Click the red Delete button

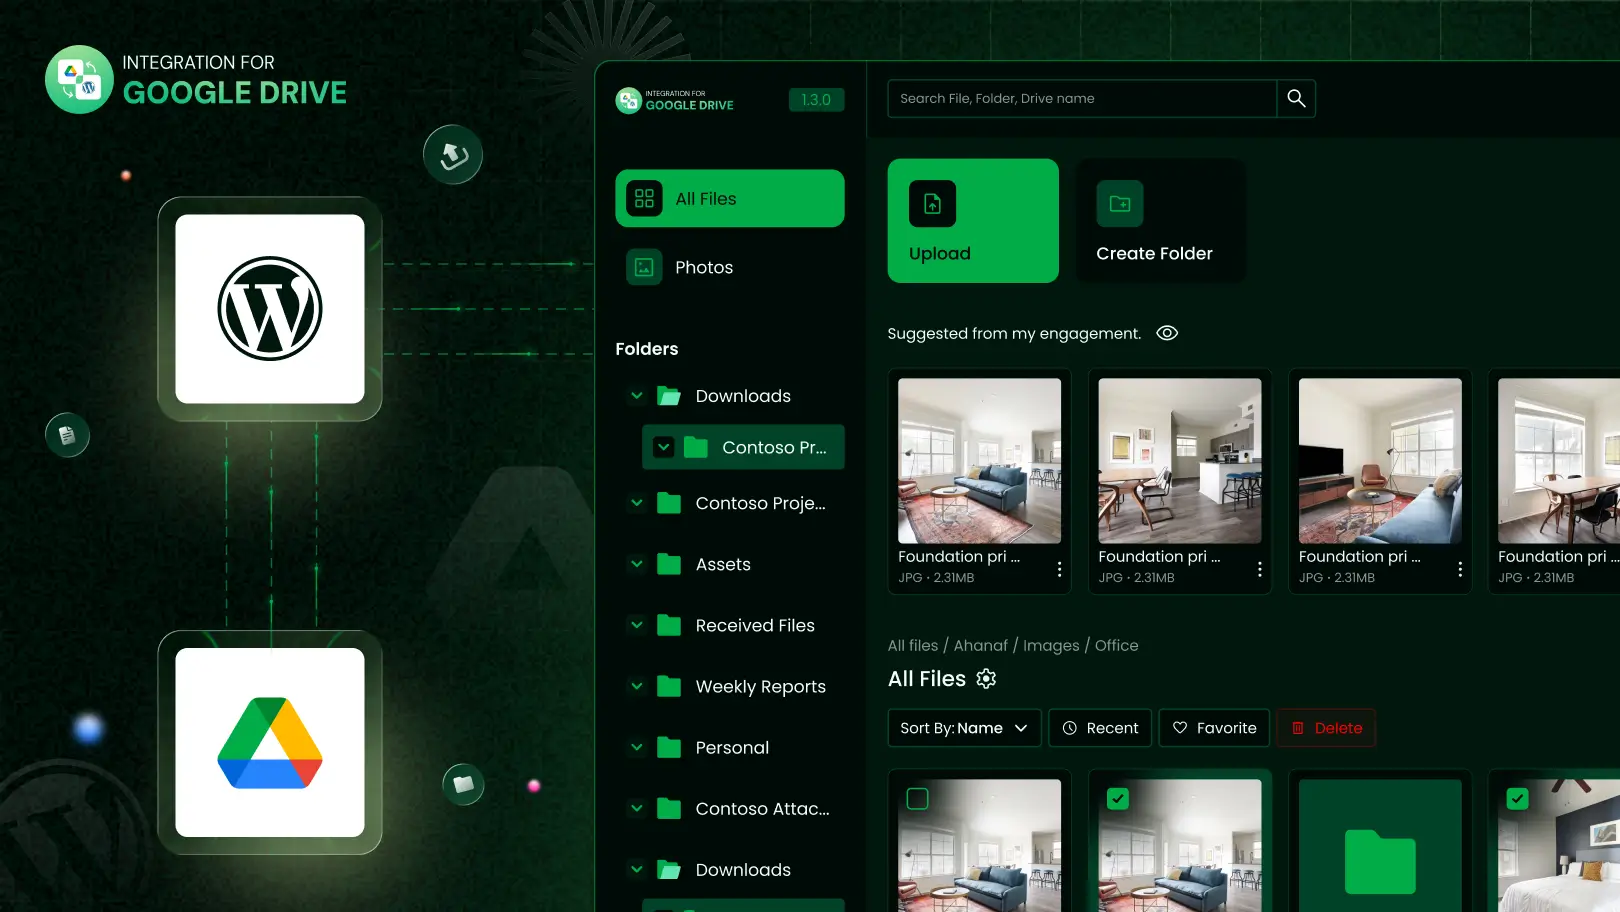pyautogui.click(x=1326, y=728)
